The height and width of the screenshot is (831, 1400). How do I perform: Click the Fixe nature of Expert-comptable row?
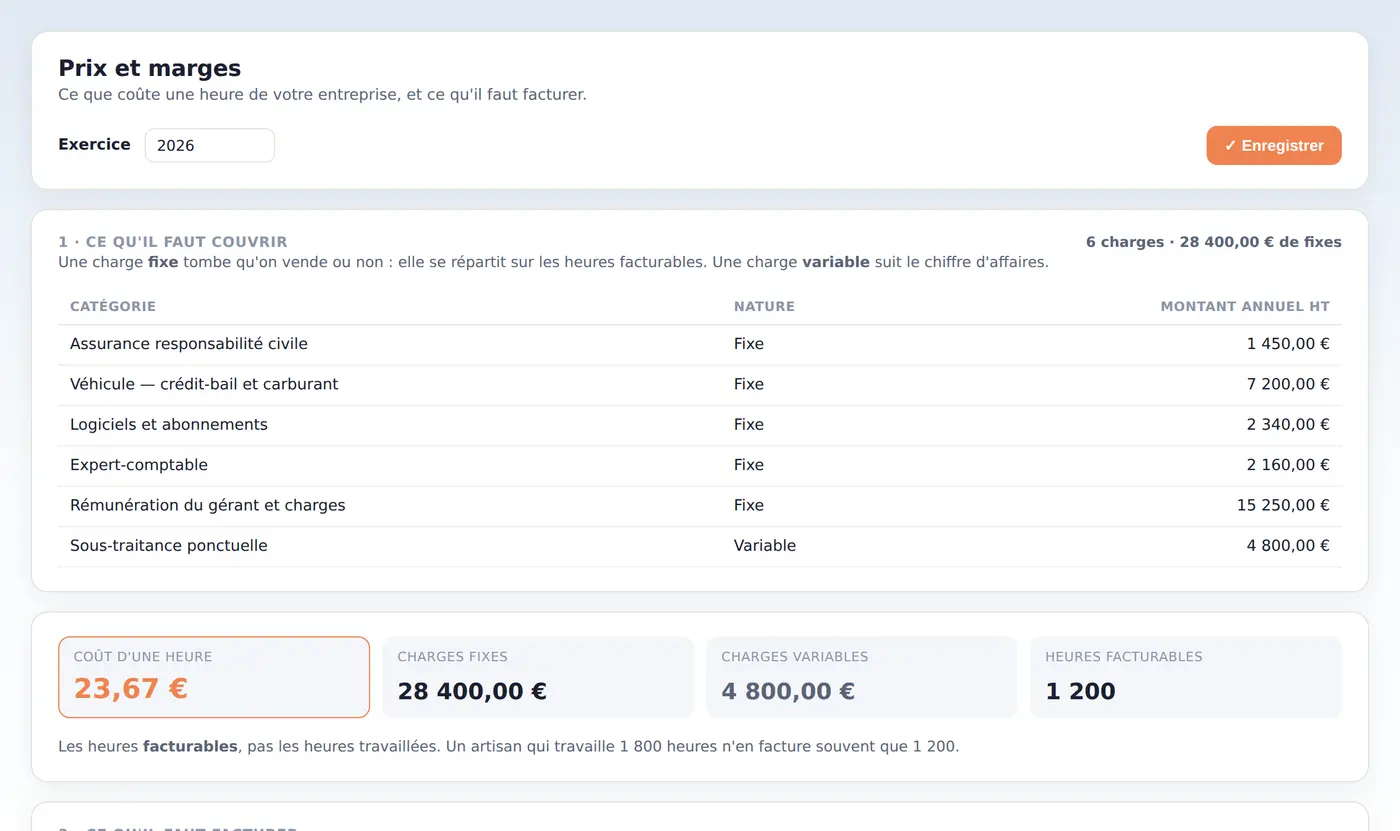coord(749,465)
